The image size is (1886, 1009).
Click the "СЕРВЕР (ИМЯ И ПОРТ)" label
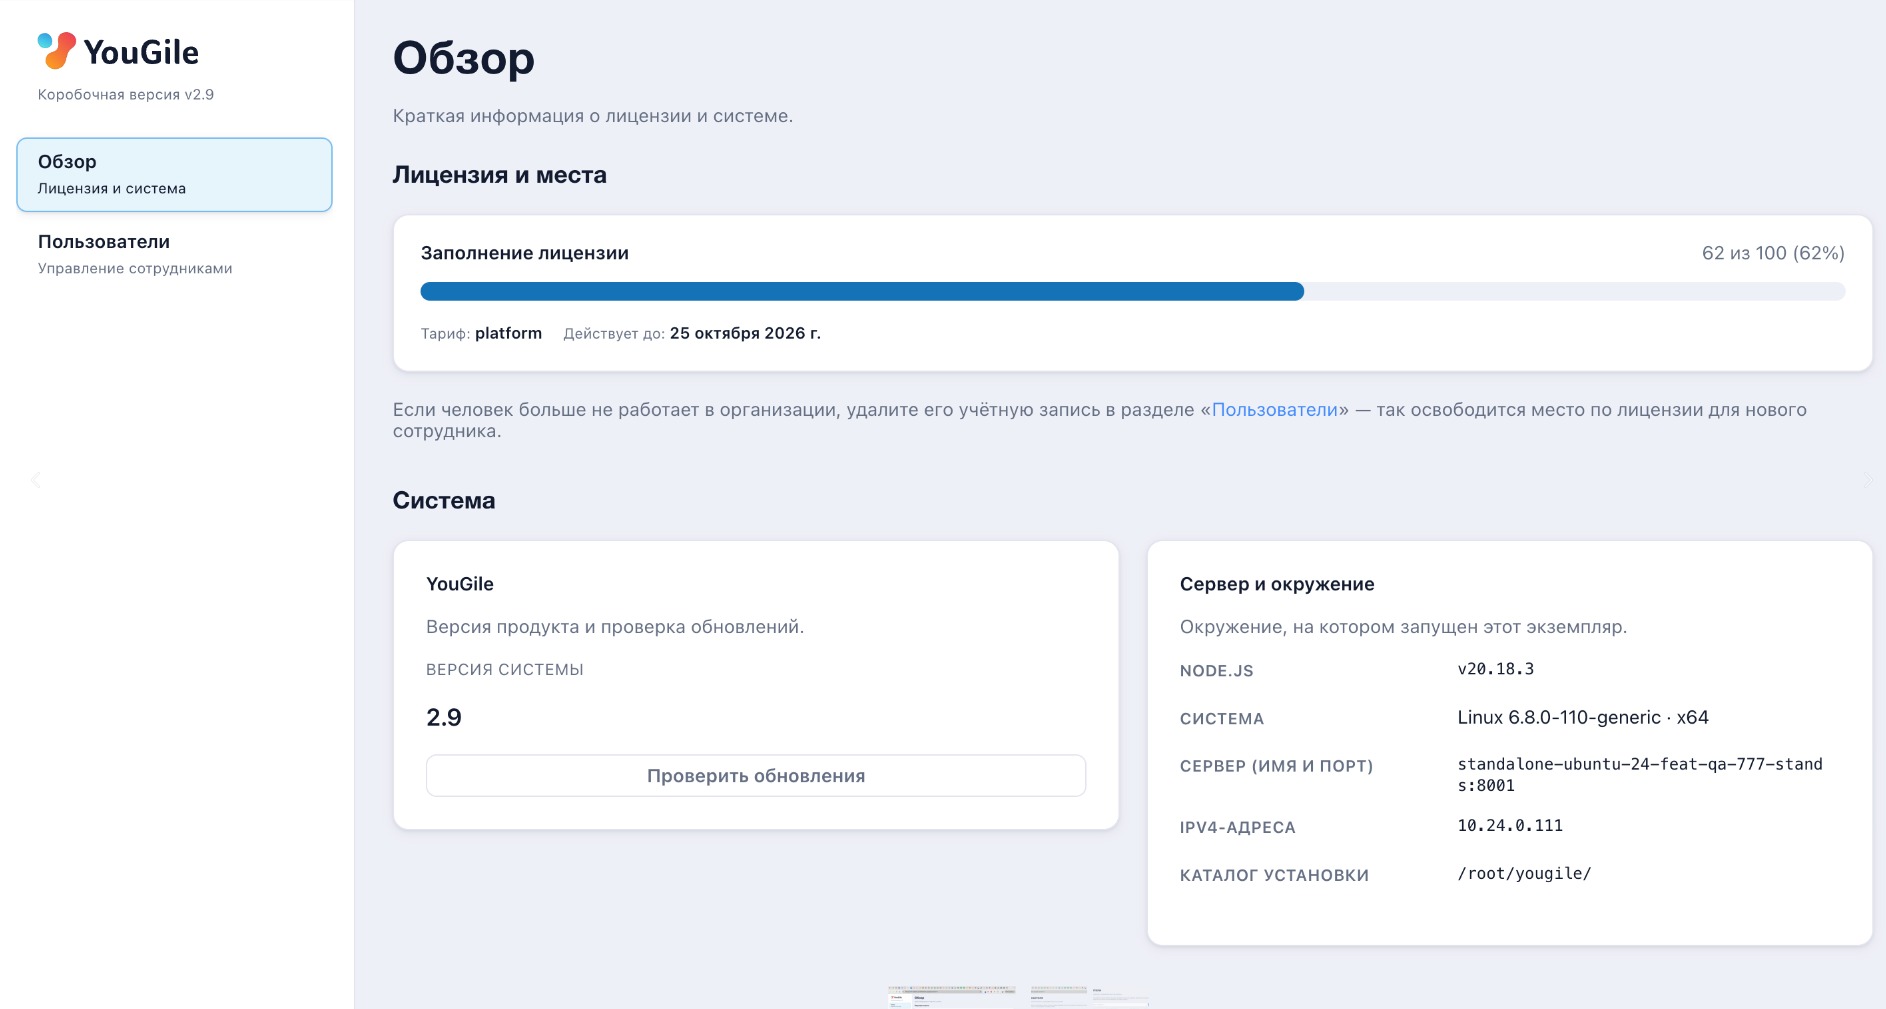(1277, 766)
